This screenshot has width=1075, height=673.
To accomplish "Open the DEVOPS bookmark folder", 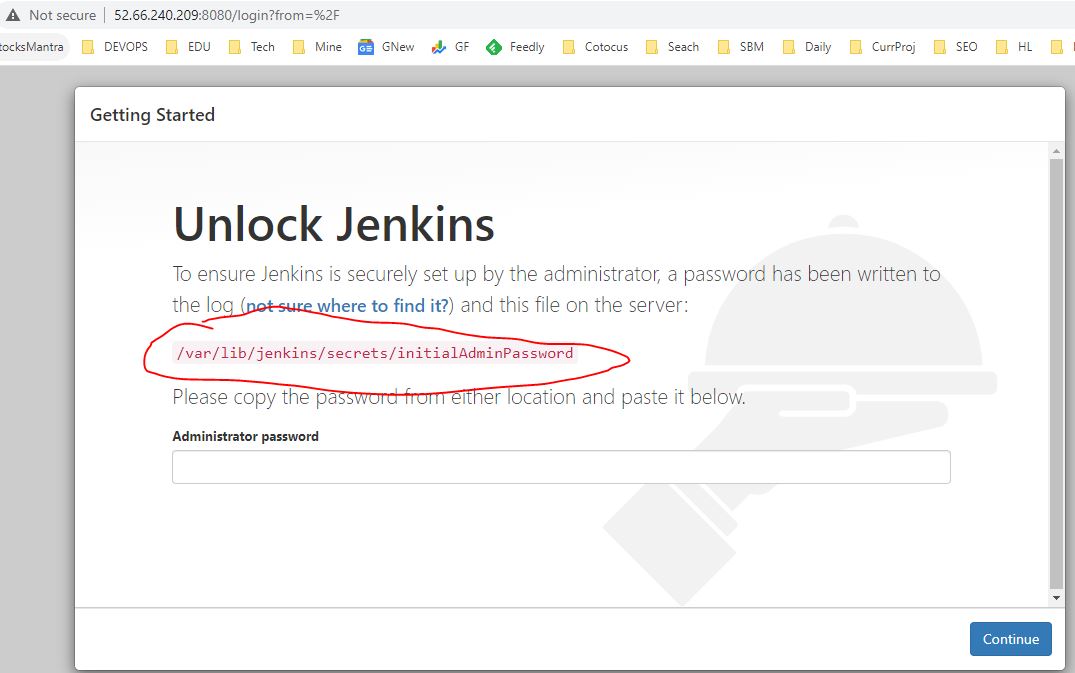I will [x=114, y=47].
